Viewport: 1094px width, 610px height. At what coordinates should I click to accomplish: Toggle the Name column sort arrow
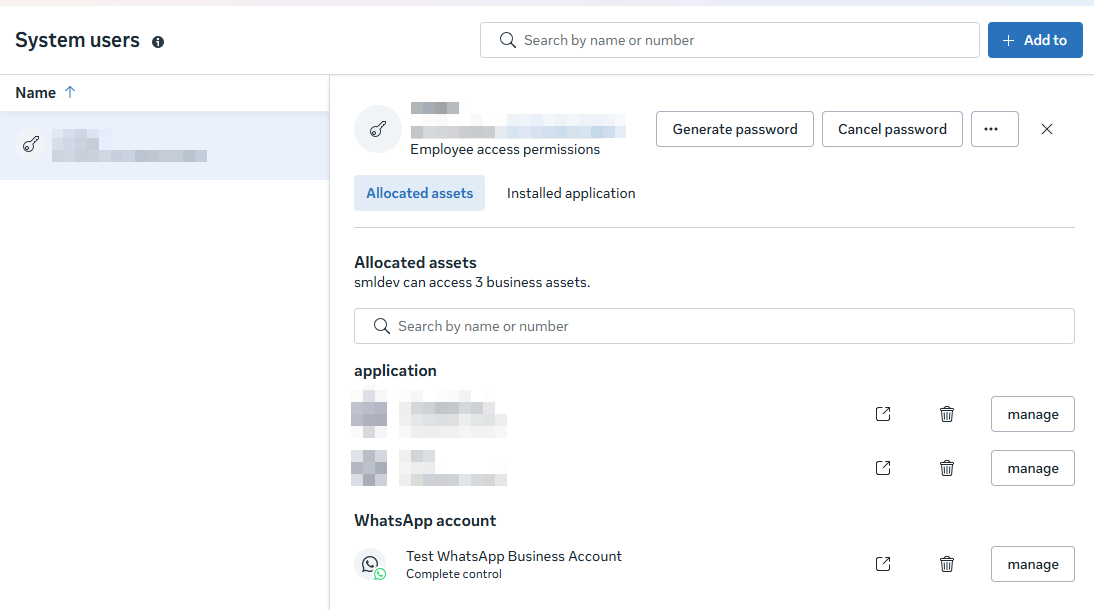pyautogui.click(x=70, y=92)
